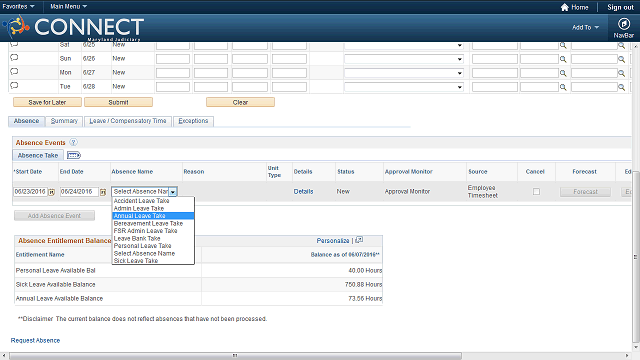Screen dimensions: 640x360
Task: Choose Sick Leave Take option
Action: [153, 260]
